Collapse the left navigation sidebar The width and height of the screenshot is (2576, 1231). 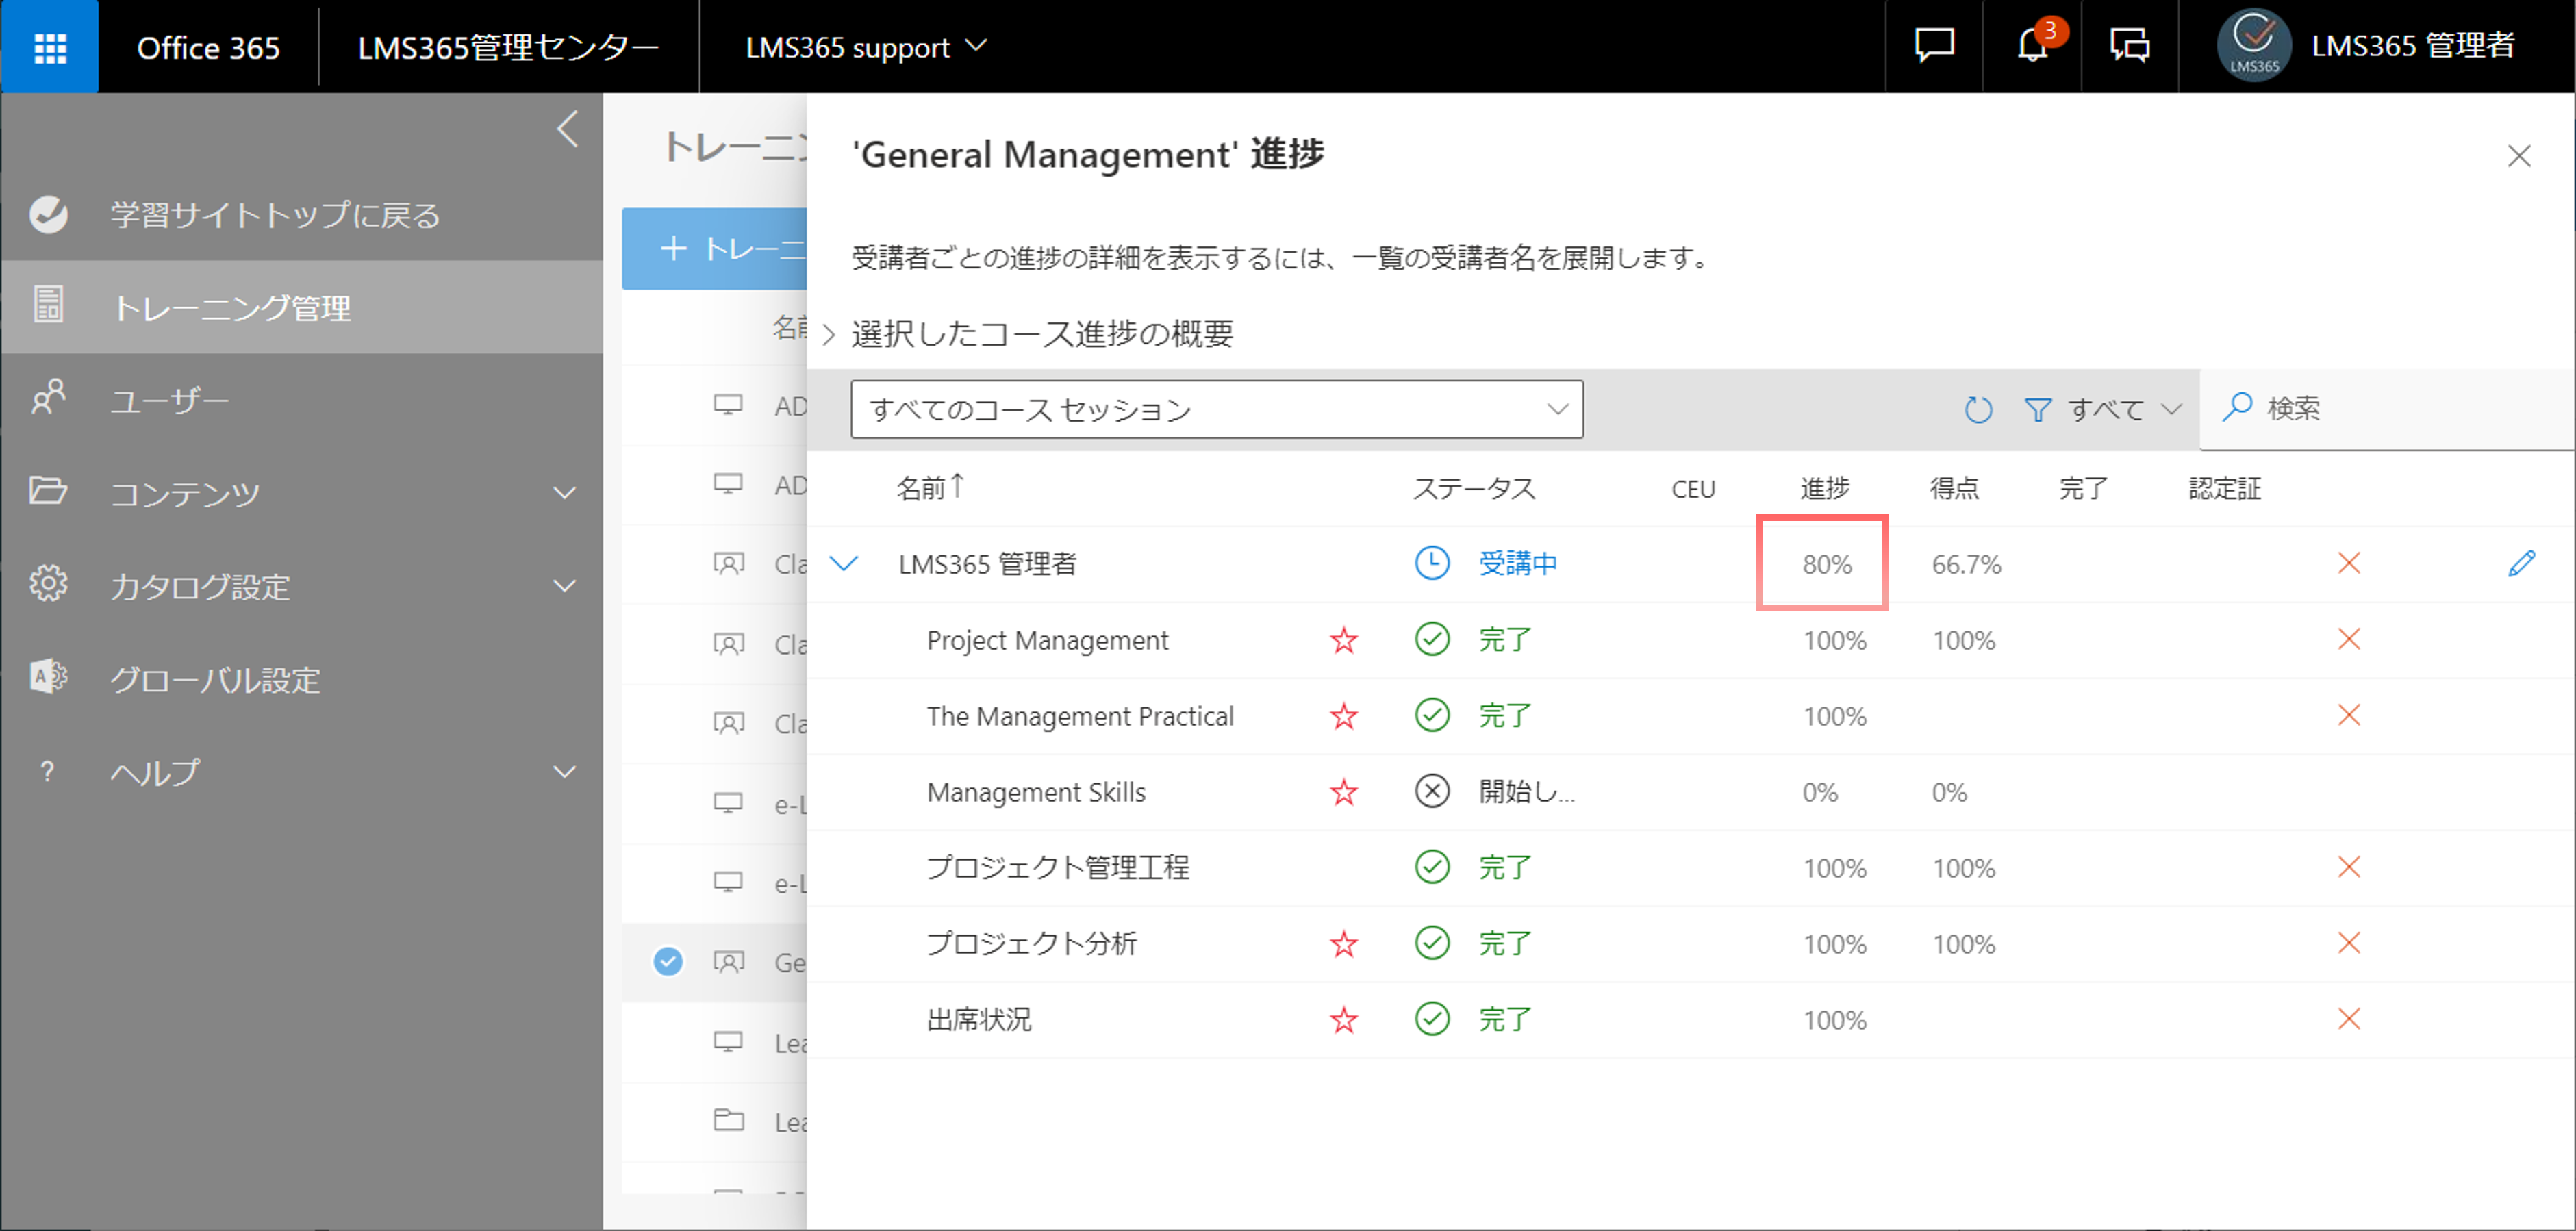567,129
